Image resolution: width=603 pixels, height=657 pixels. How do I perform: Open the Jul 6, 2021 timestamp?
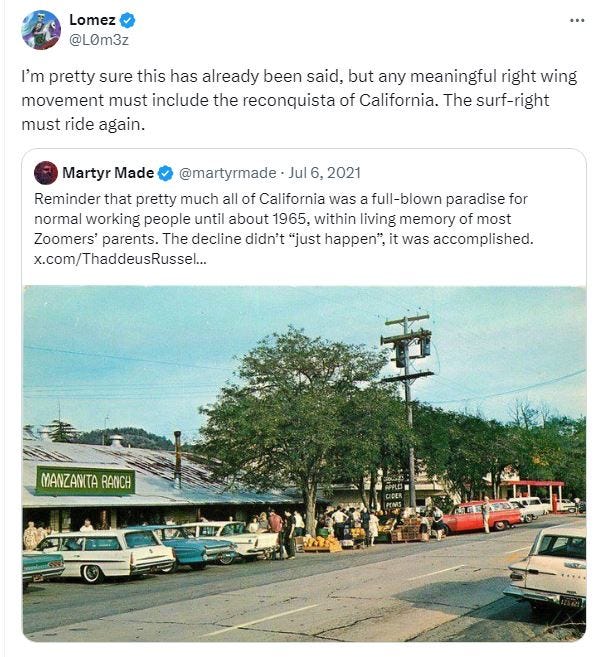click(x=324, y=173)
